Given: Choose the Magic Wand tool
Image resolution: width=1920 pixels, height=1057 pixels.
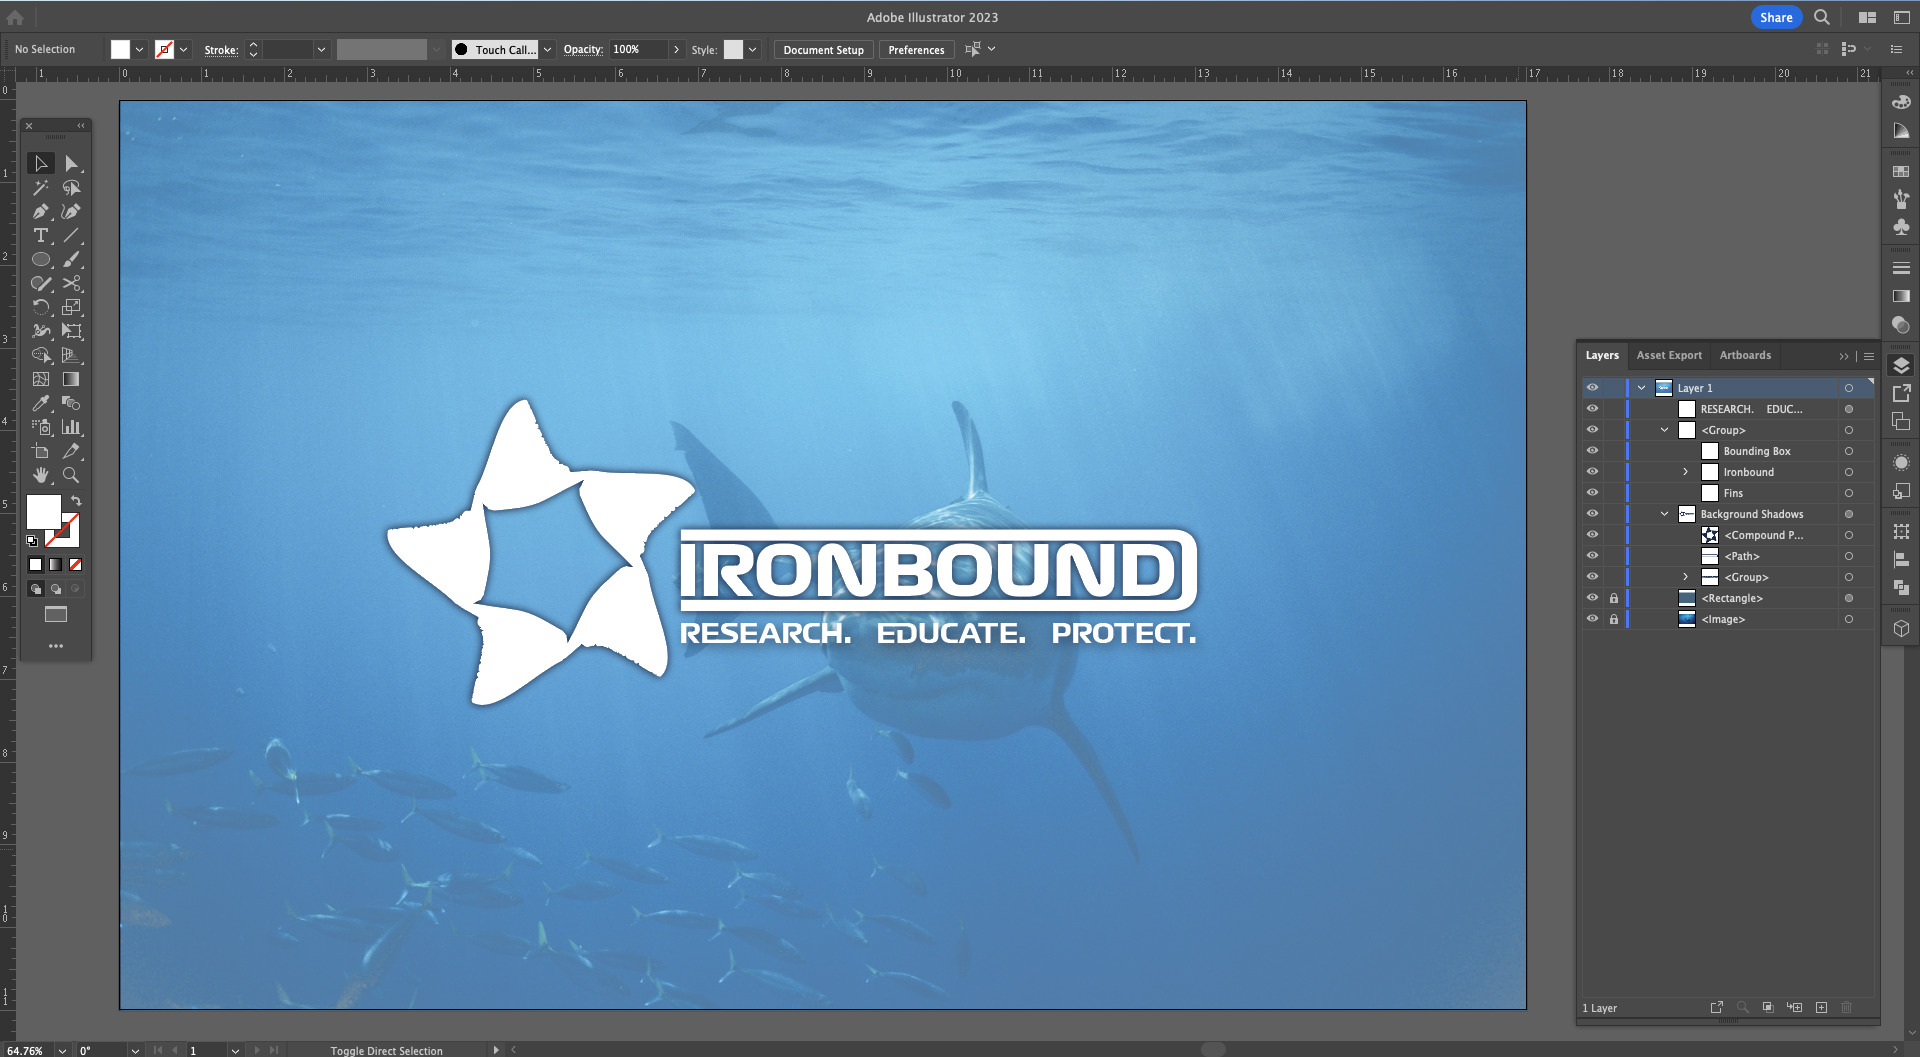Looking at the screenshot, I should (x=41, y=187).
